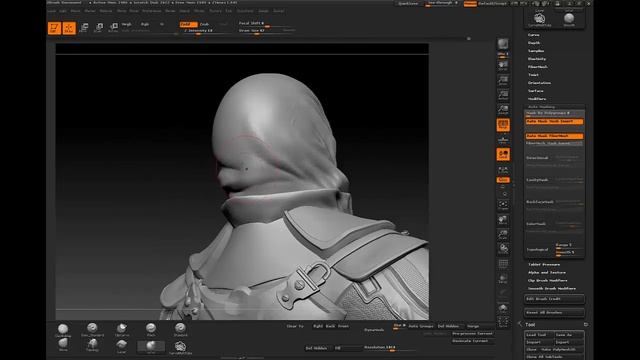Pick the Dam_Standard brush icon
640x360 pixels.
coord(92,330)
